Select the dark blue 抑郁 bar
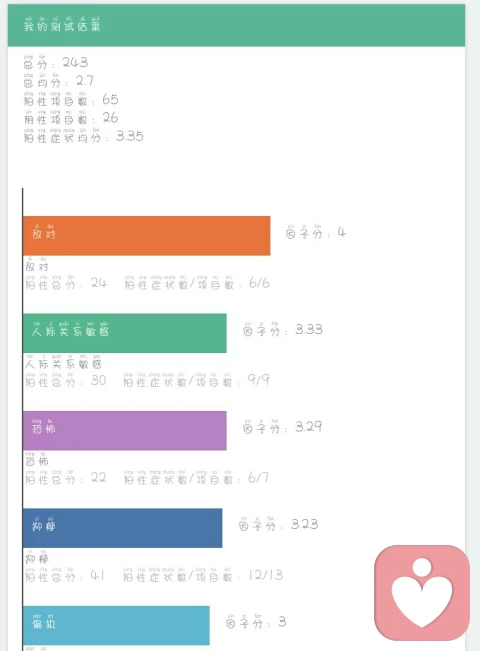480x651 pixels. tap(122, 528)
